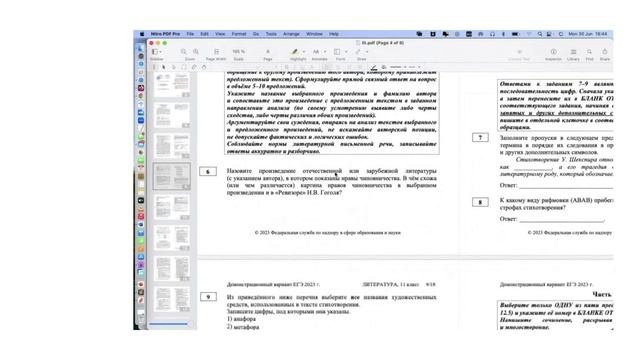640x360 pixels.
Task: Open the Format menu
Action: (x=239, y=34)
